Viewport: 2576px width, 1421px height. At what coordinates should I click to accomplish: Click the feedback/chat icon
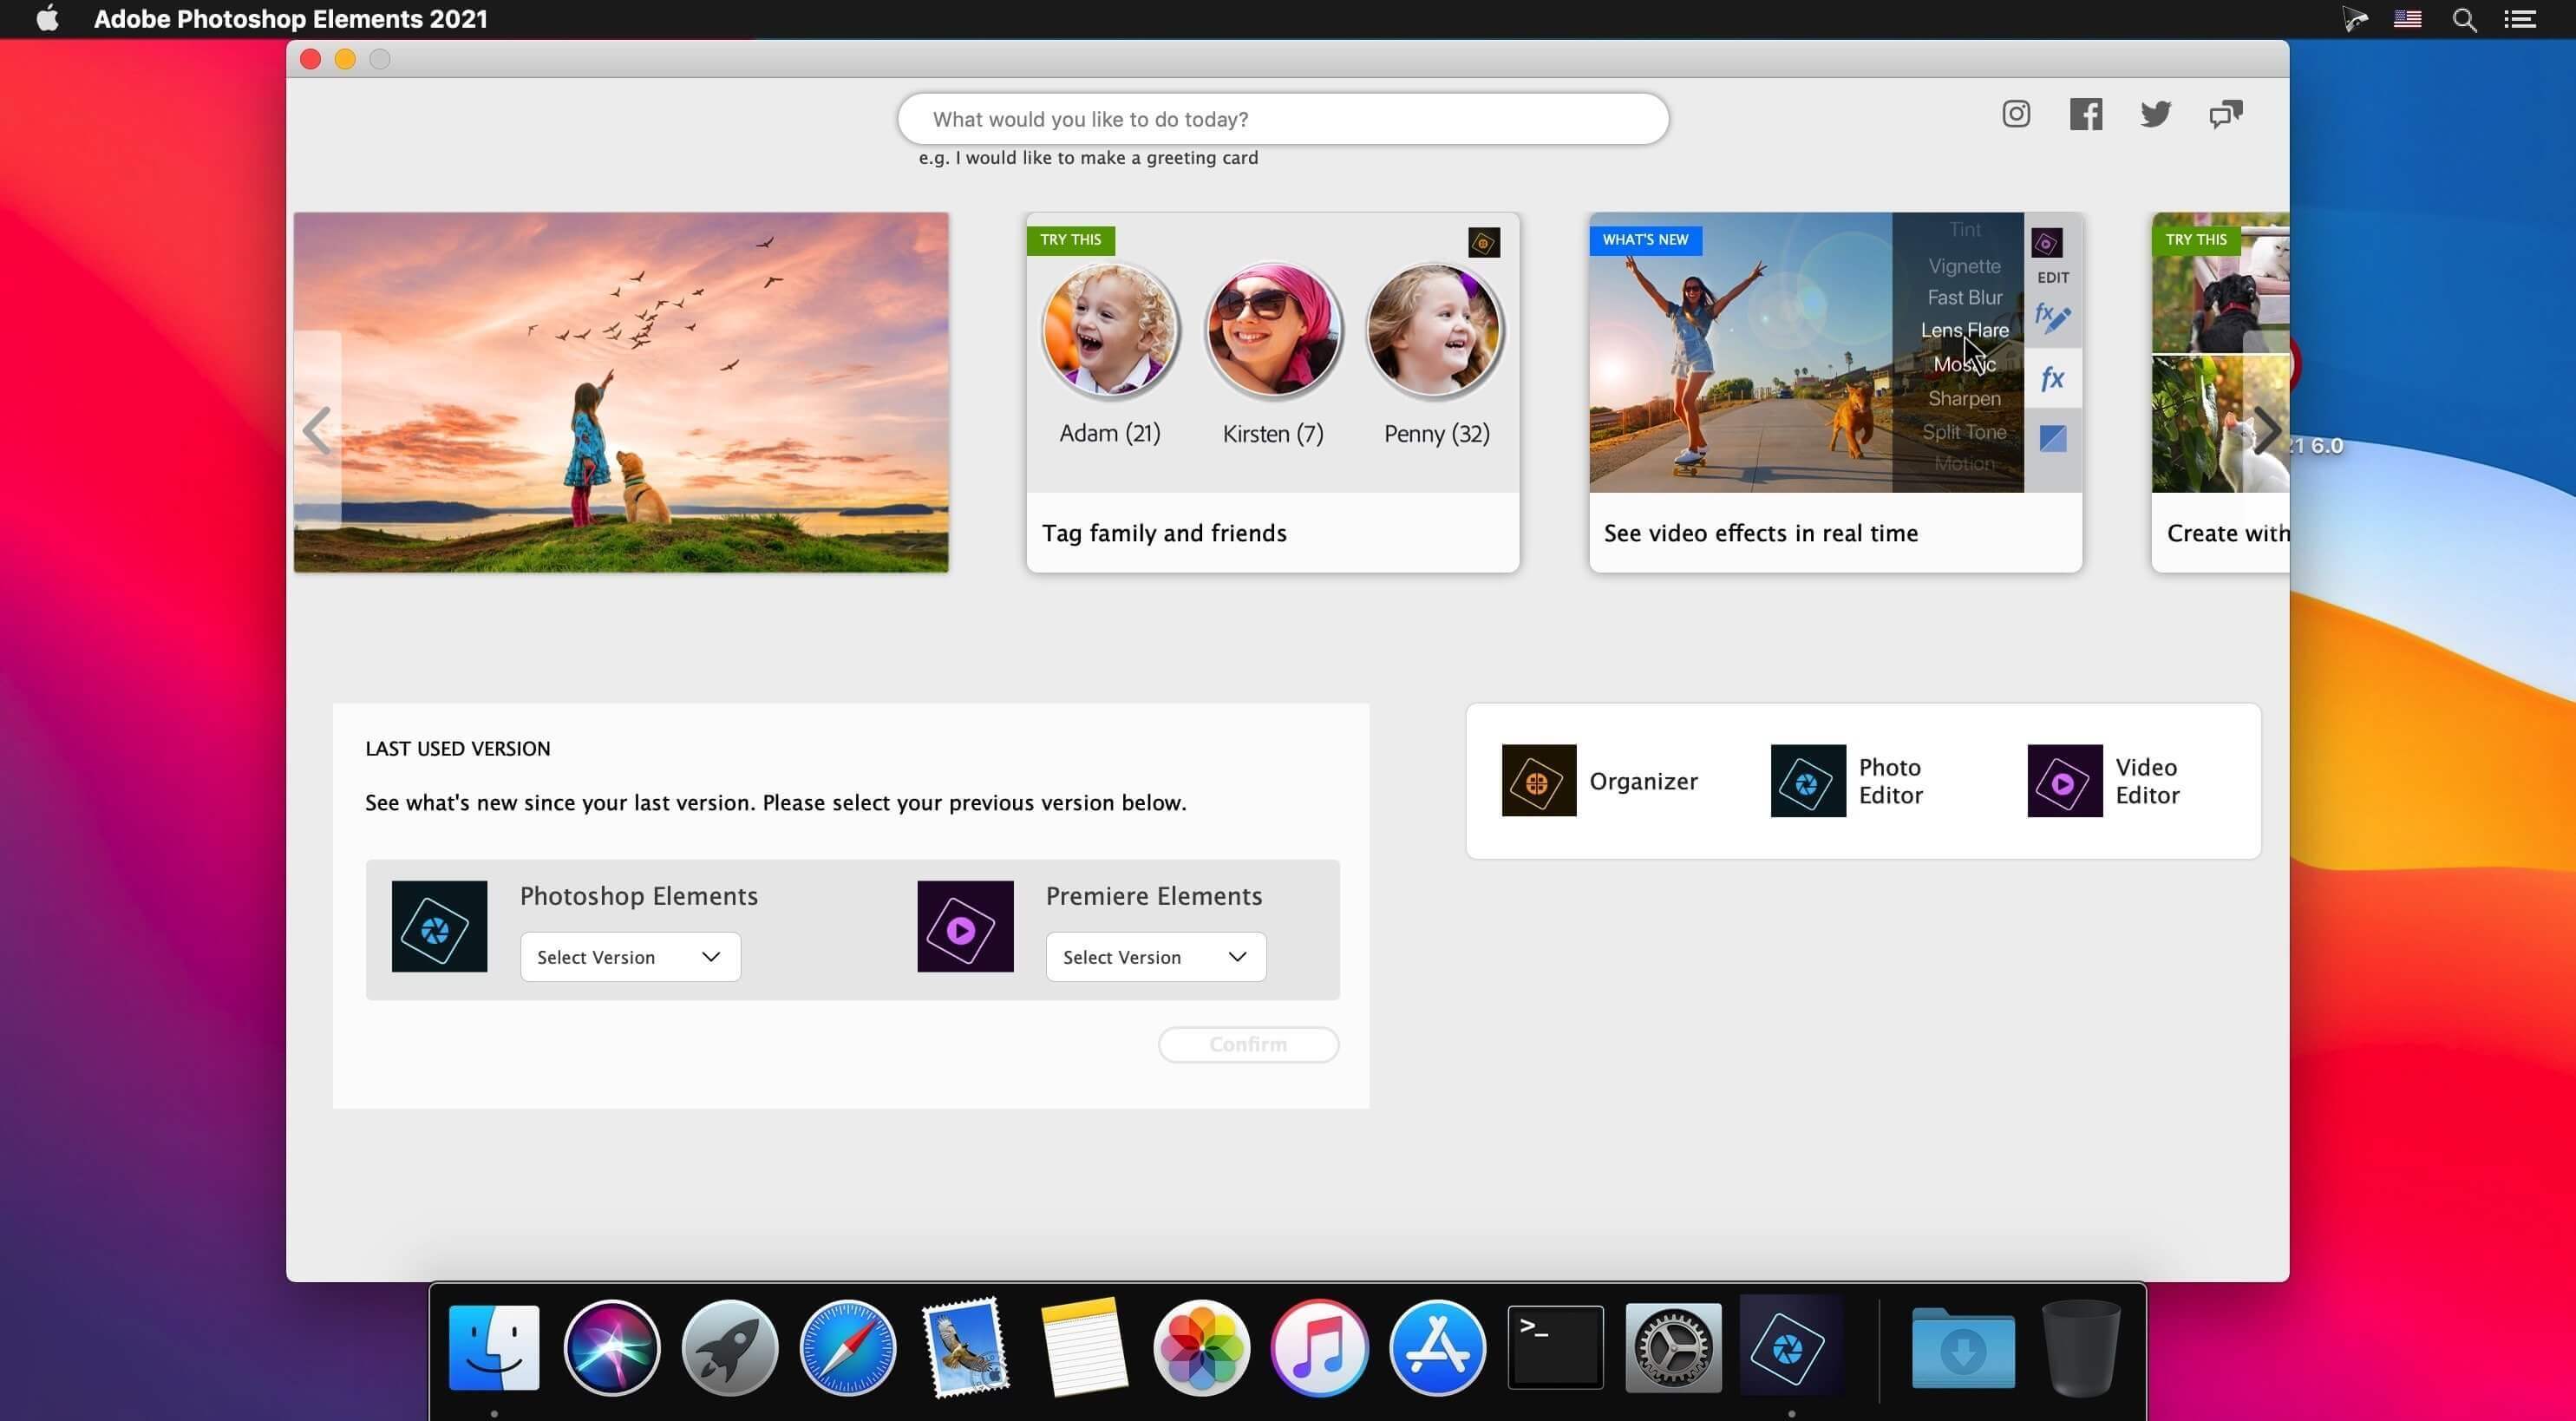2228,112
